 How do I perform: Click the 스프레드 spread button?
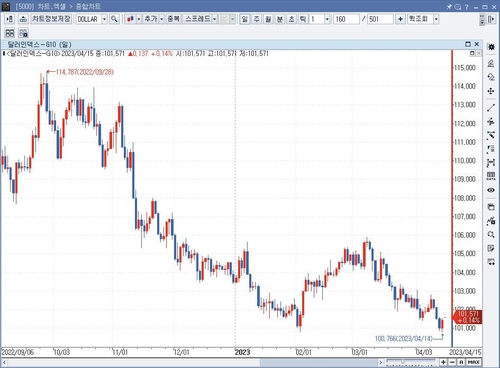[x=197, y=19]
